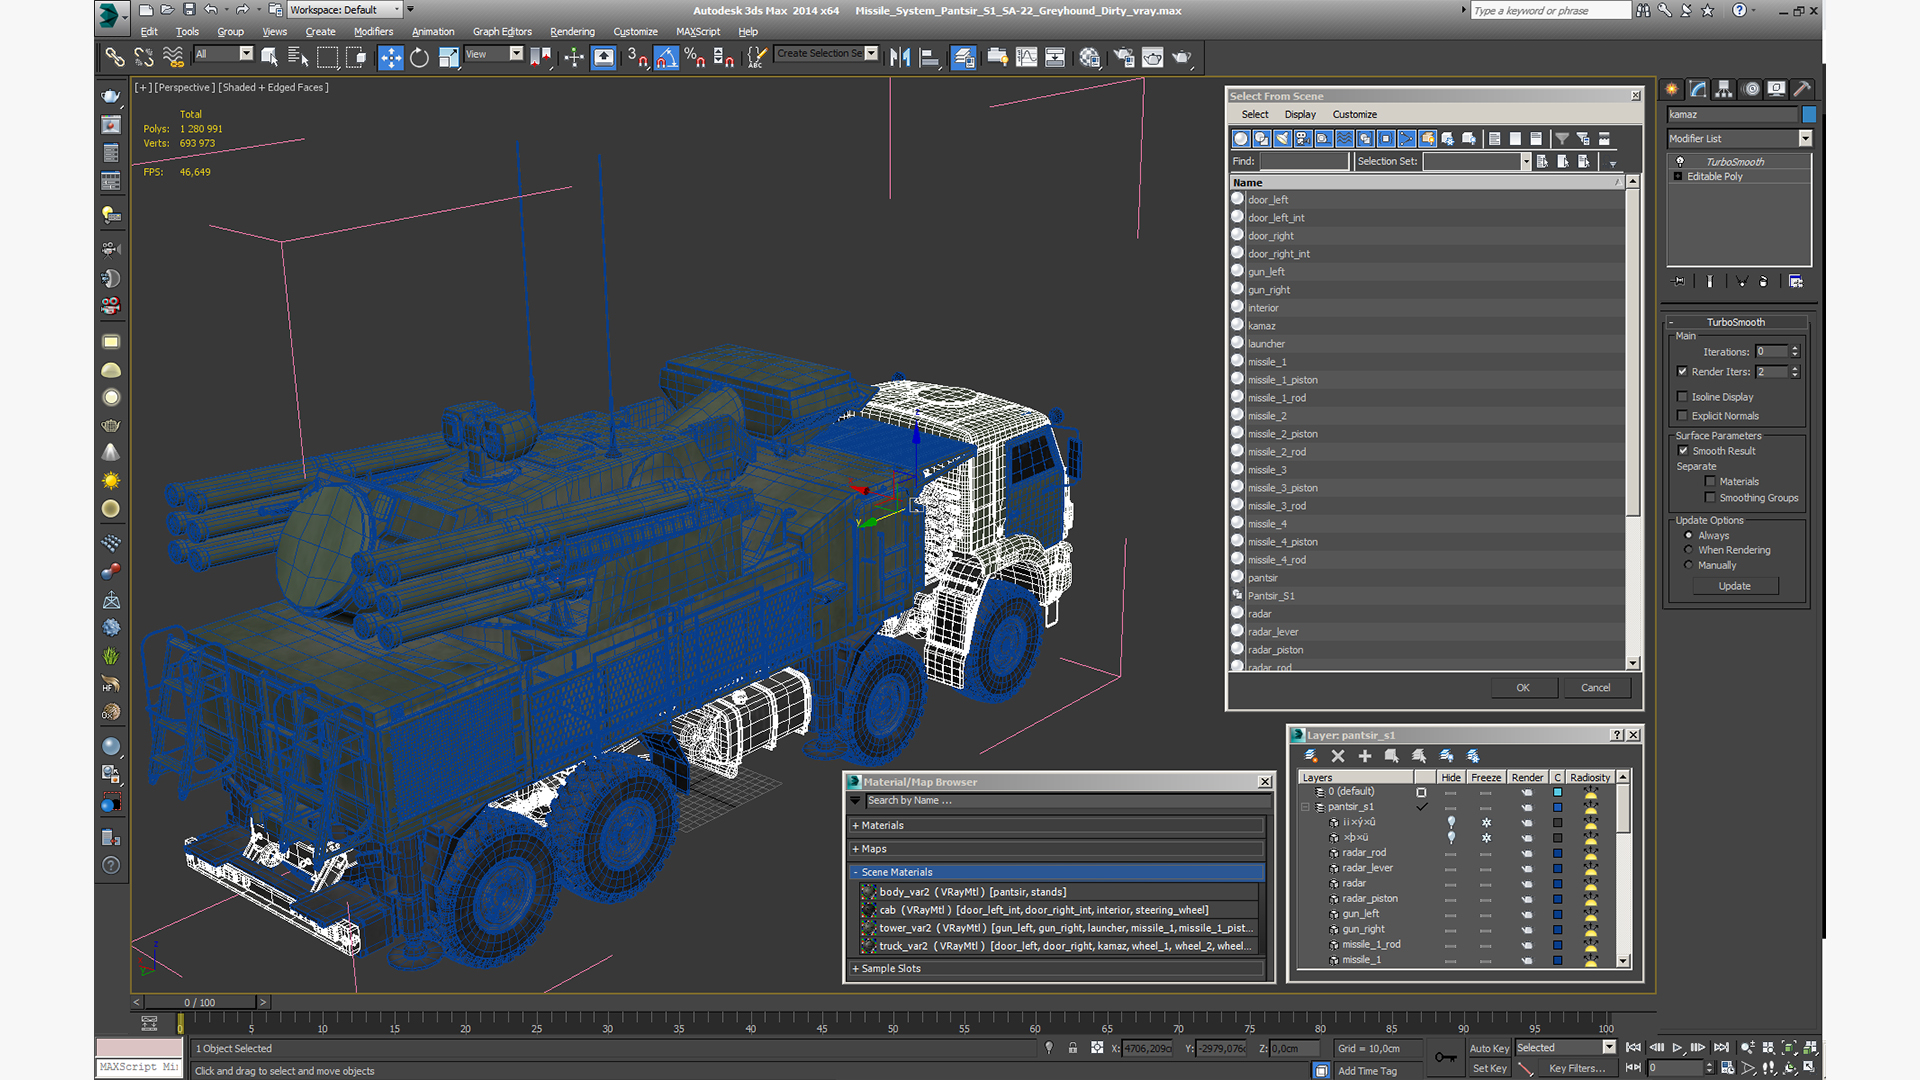1920x1080 pixels.
Task: Open the MAXScript menu
Action: 698,32
